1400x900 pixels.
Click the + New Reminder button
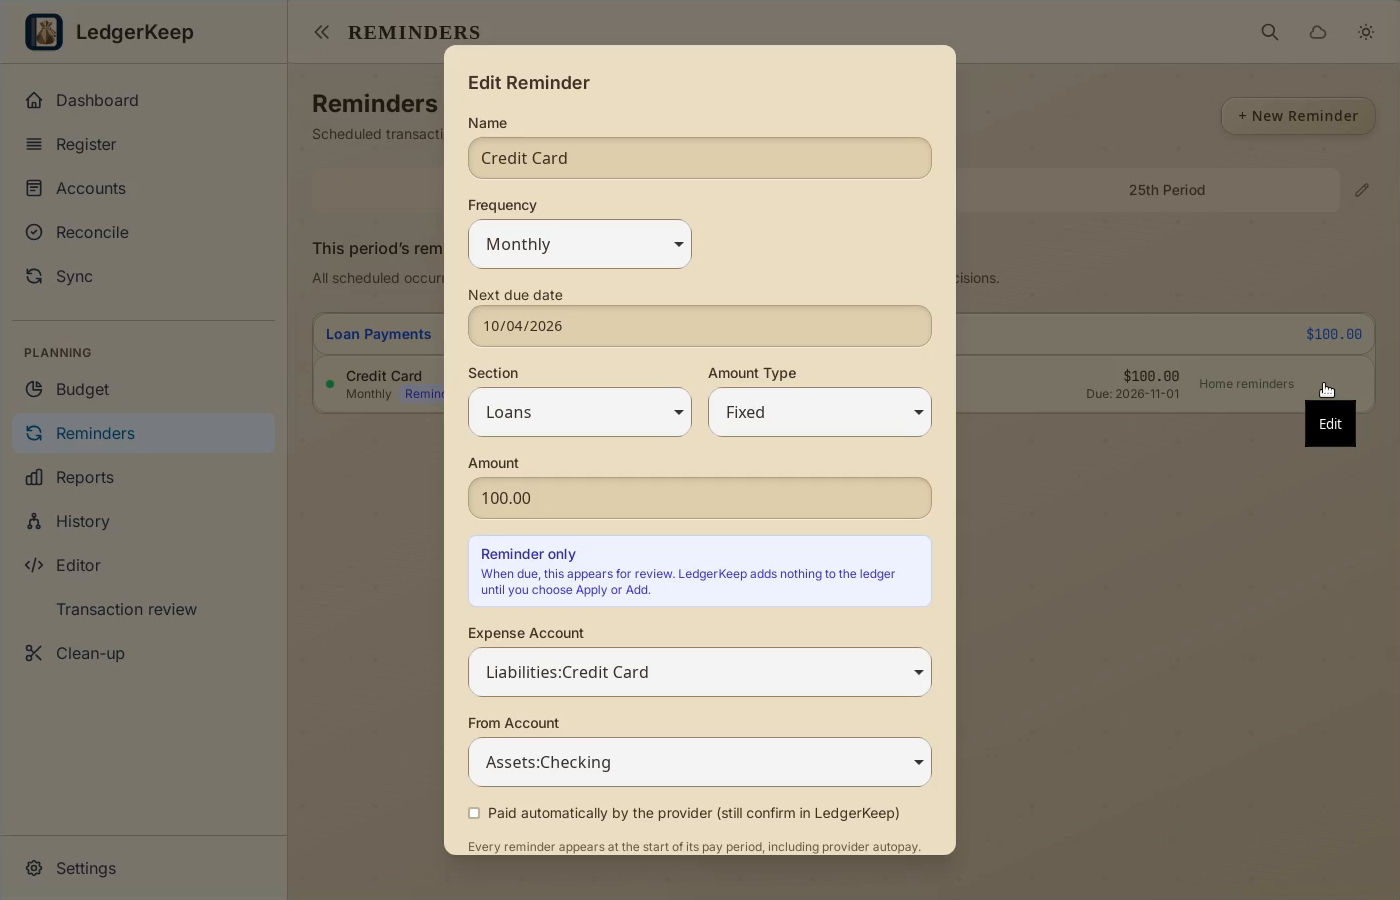click(x=1298, y=116)
